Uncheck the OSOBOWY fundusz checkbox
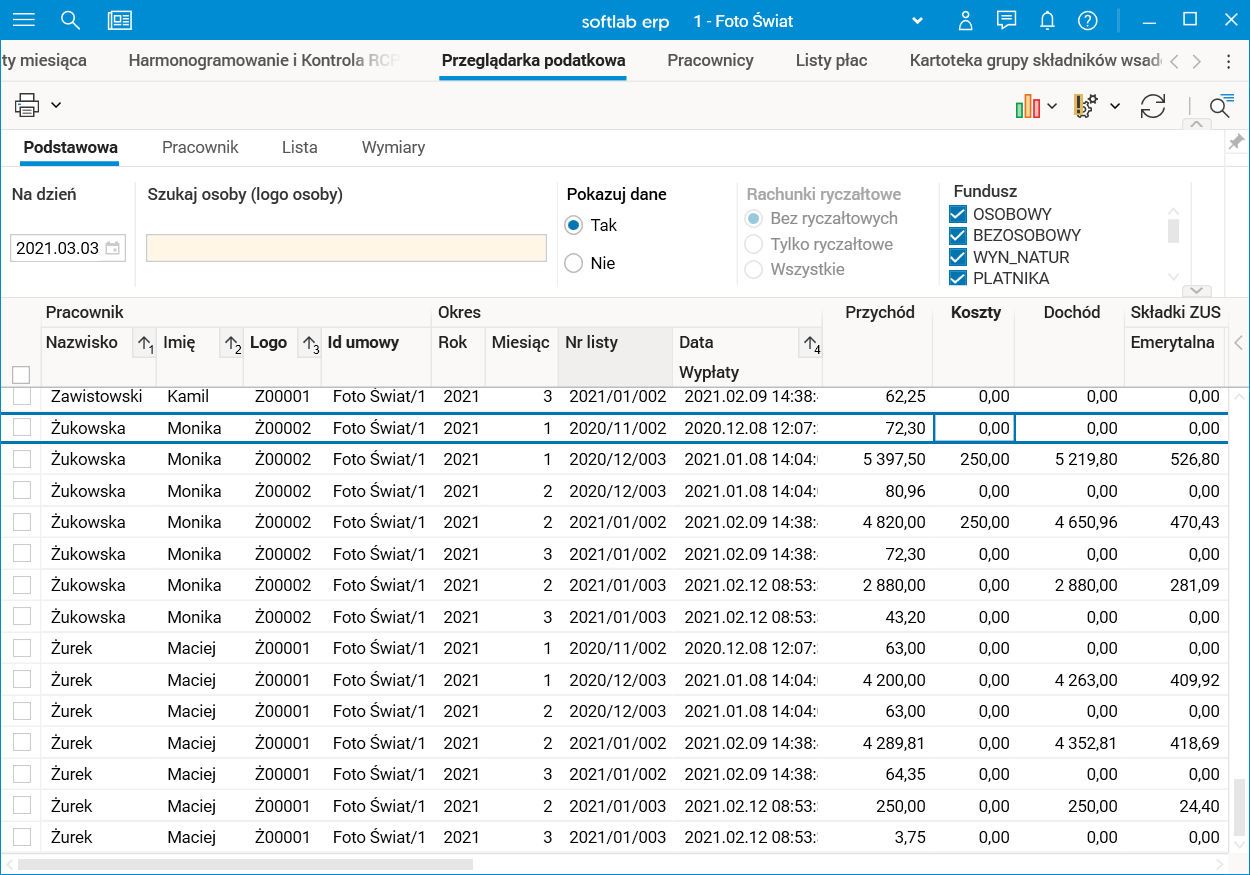1250x875 pixels. (x=958, y=214)
